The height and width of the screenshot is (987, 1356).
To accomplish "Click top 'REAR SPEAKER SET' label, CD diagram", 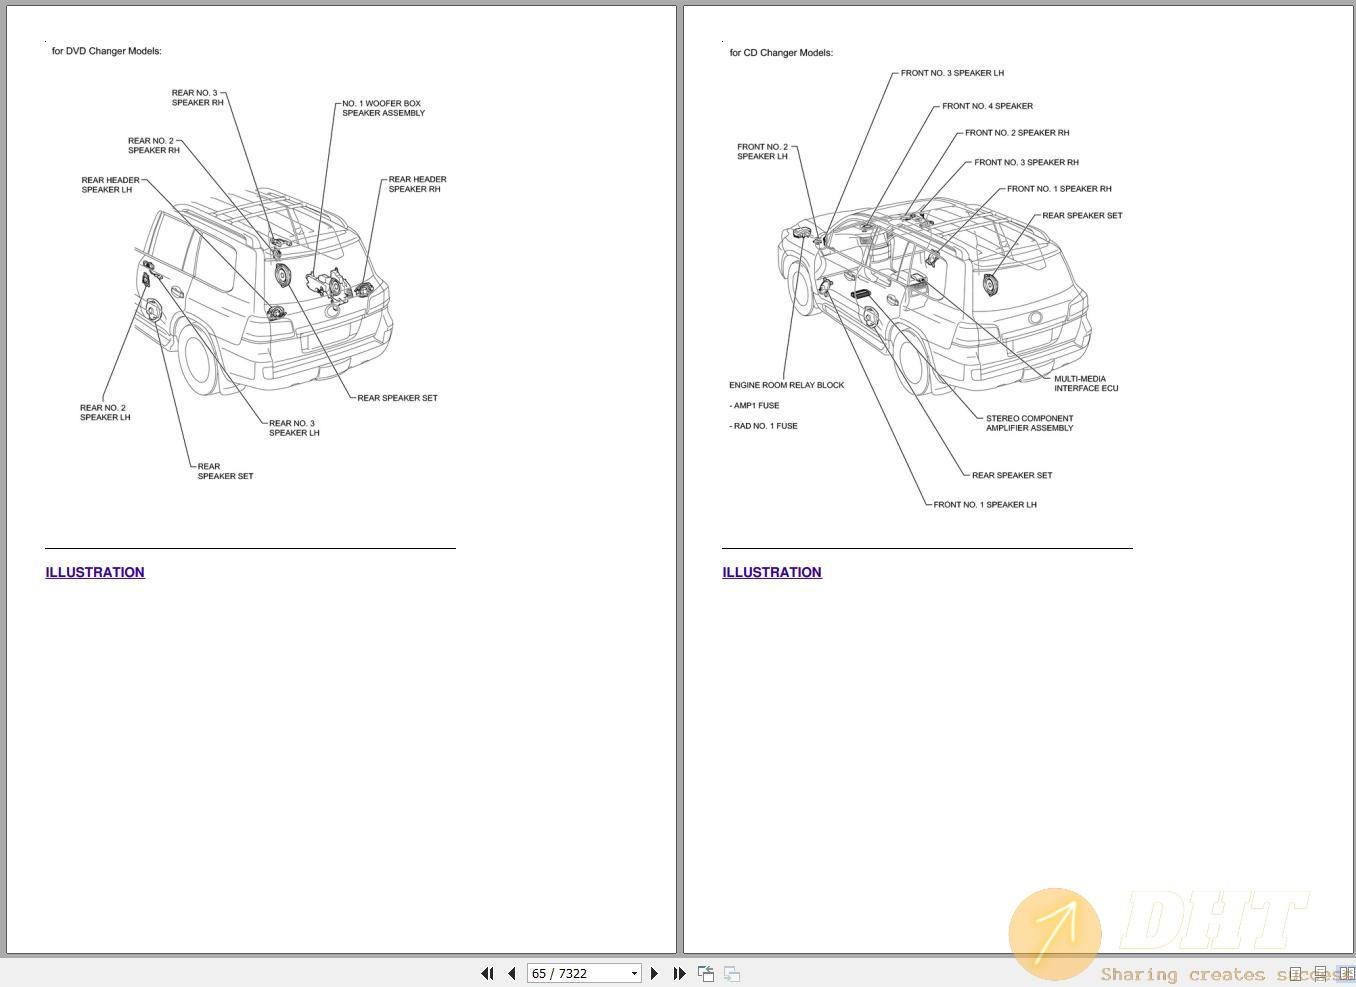I will point(1082,216).
